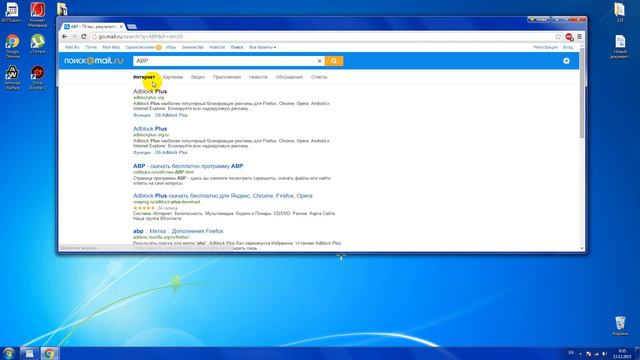The height and width of the screenshot is (360, 640).
Task: Open the folder icon beside Connect Manager
Action: click(62, 9)
